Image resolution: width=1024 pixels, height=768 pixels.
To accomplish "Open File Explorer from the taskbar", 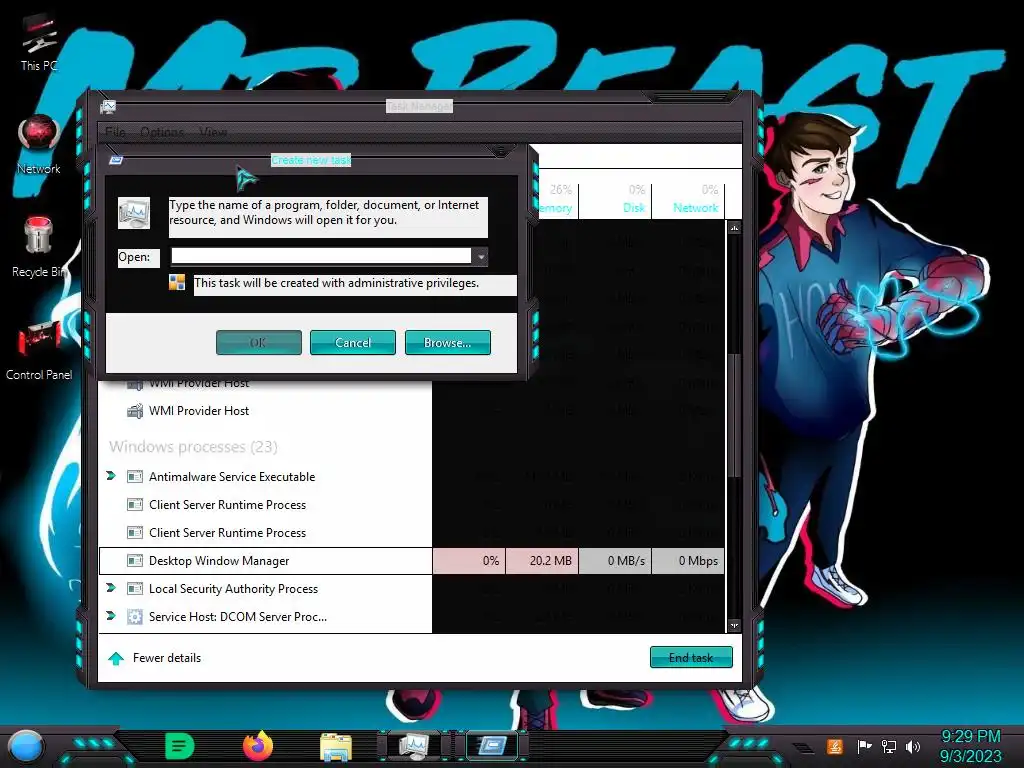I will [336, 746].
